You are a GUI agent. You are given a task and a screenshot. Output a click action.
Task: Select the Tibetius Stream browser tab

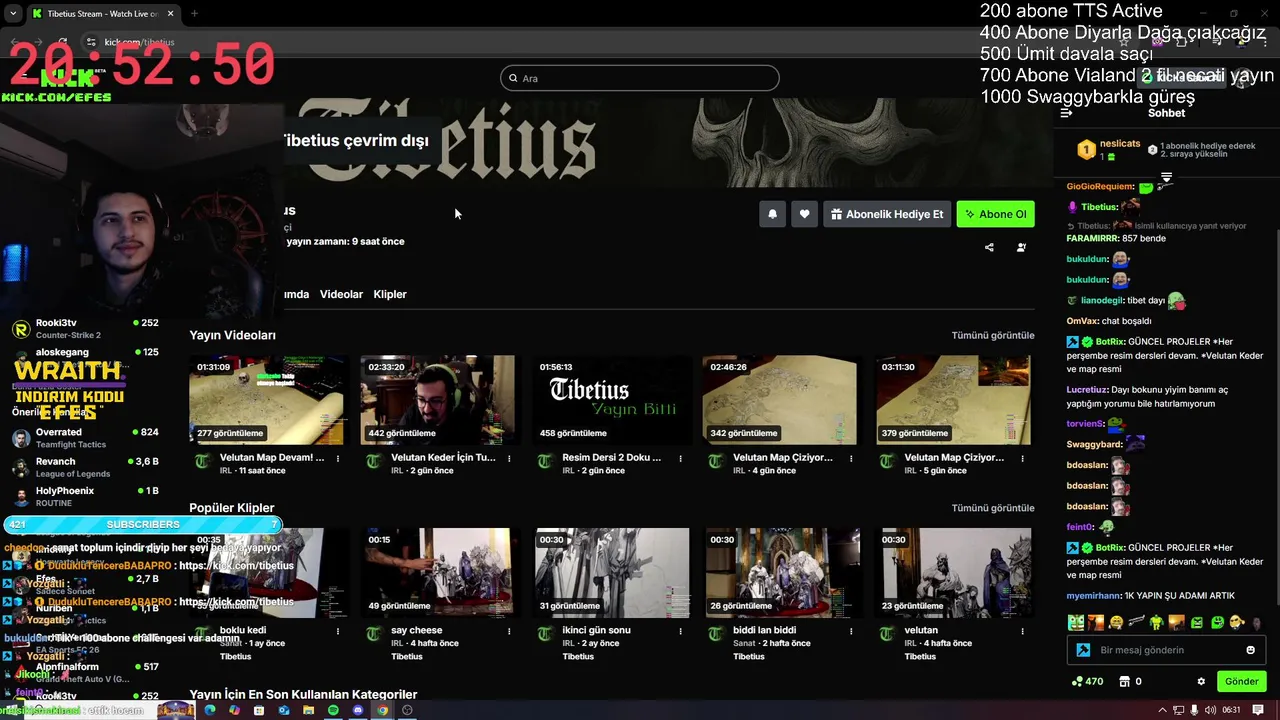(x=102, y=13)
